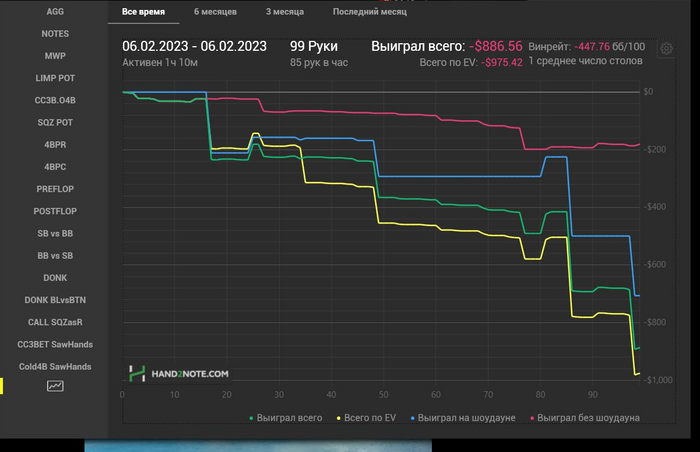Toggle the Выиграл на шоудауне legend series
The image size is (700, 452).
462,418
